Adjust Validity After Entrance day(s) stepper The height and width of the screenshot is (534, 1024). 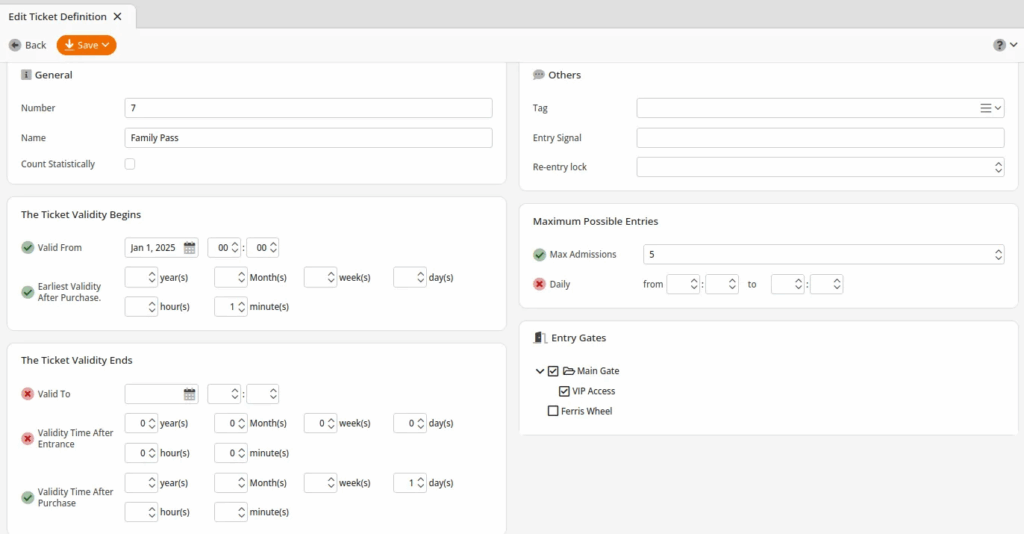coord(421,424)
